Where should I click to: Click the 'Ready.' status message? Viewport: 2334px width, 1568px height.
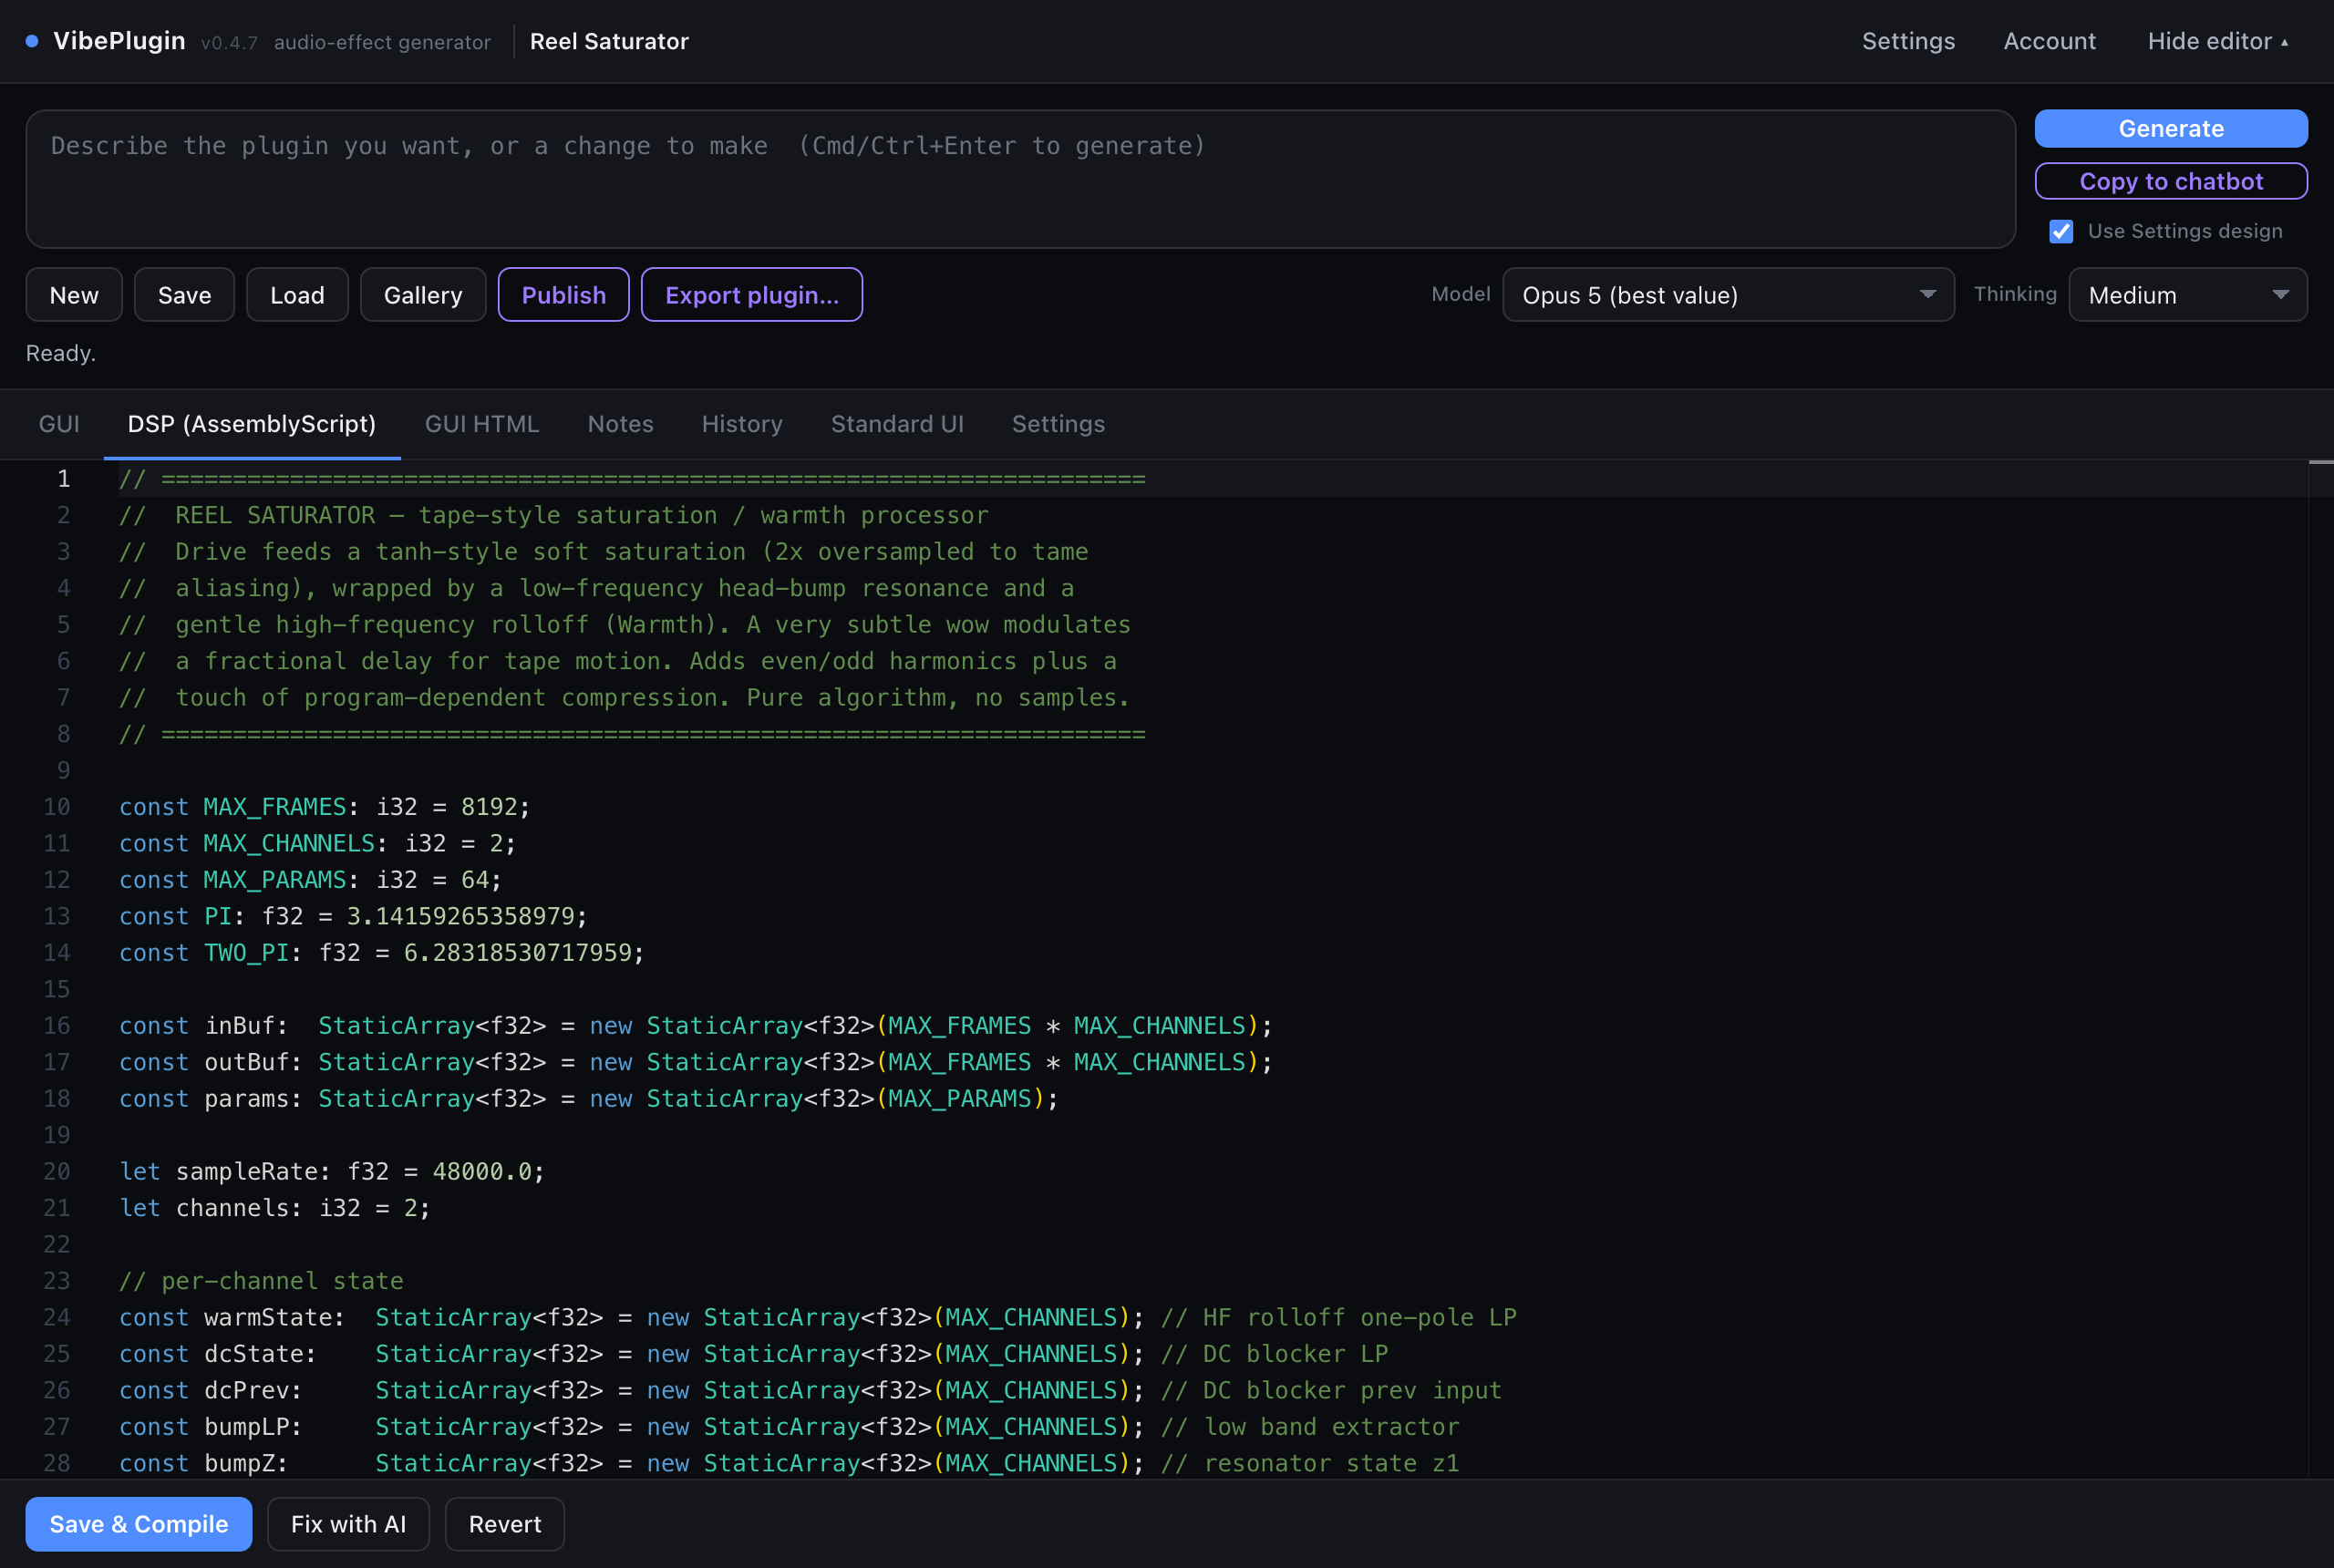tap(61, 353)
